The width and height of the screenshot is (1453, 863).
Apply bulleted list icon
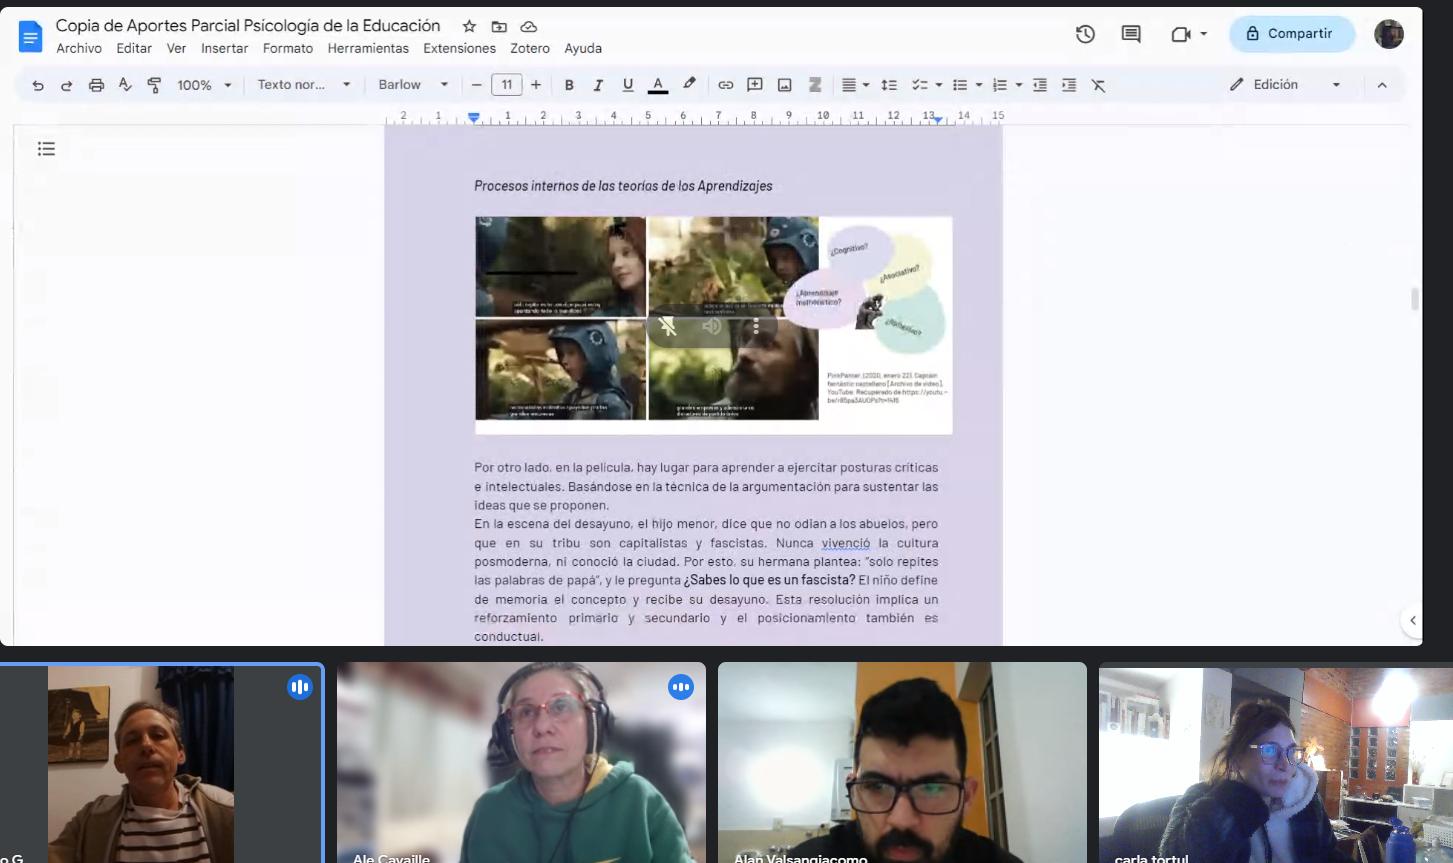click(x=960, y=85)
